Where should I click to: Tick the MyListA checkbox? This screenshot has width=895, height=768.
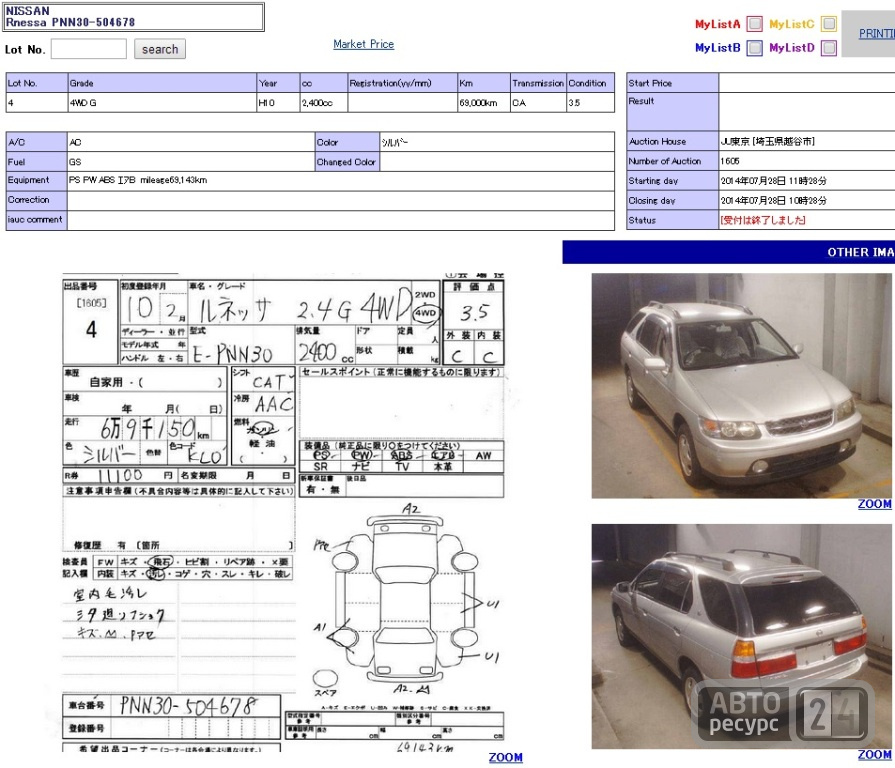(x=755, y=24)
